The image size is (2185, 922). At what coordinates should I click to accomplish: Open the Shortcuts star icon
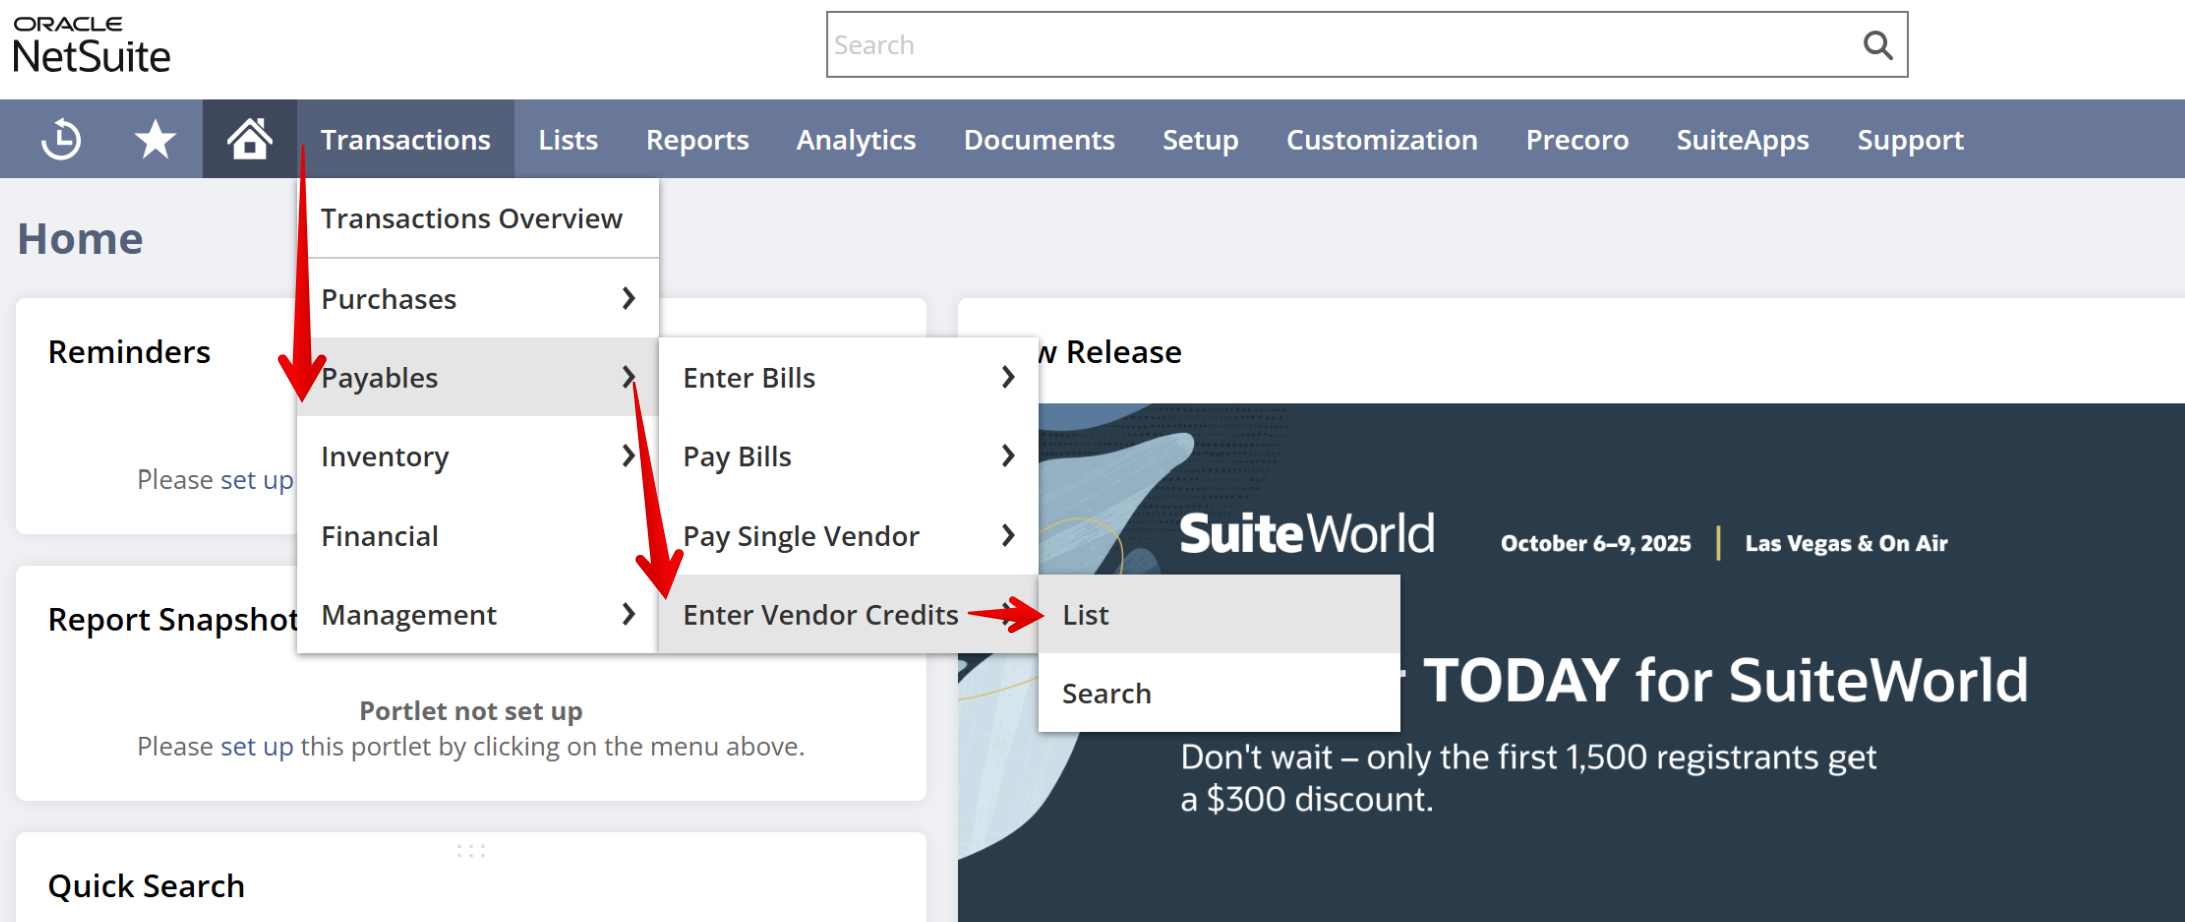pos(155,139)
